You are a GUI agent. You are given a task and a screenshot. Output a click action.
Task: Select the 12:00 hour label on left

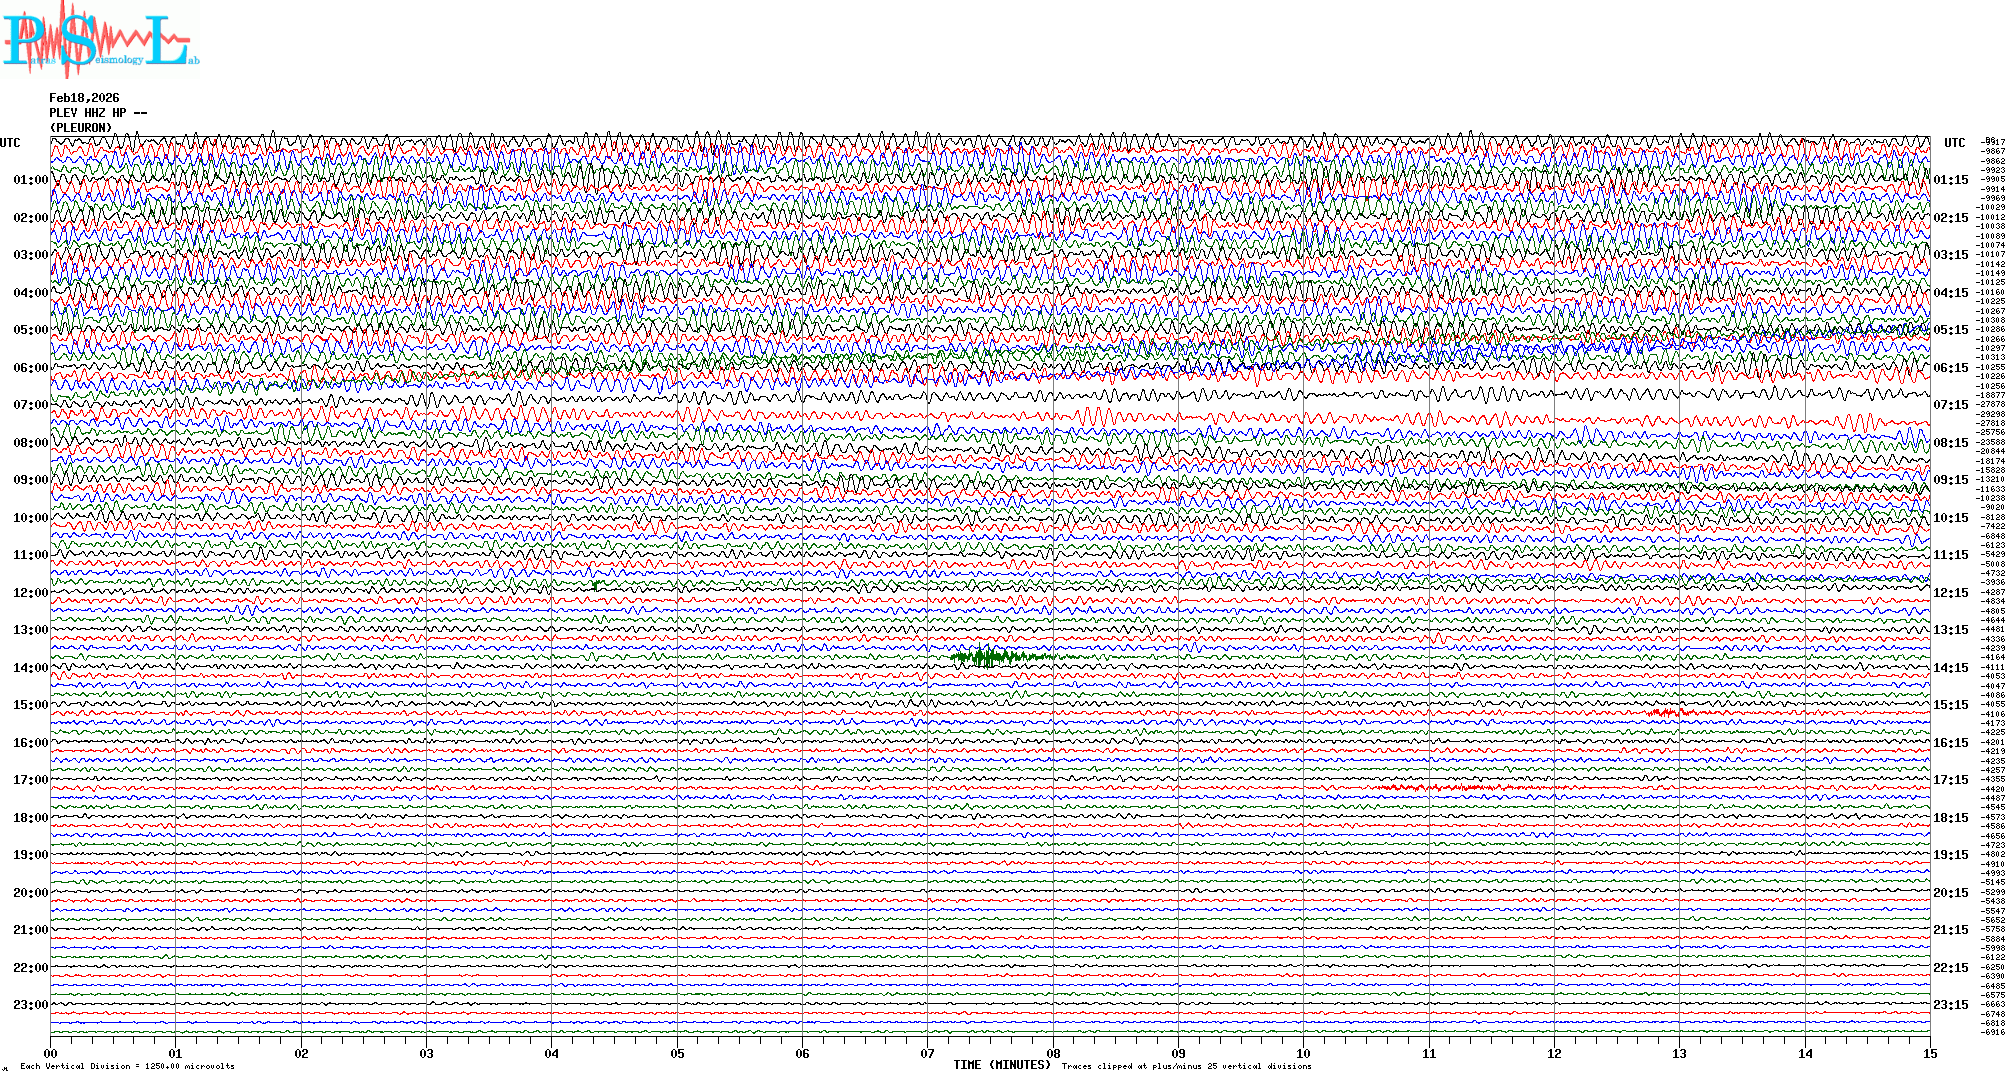(30, 593)
